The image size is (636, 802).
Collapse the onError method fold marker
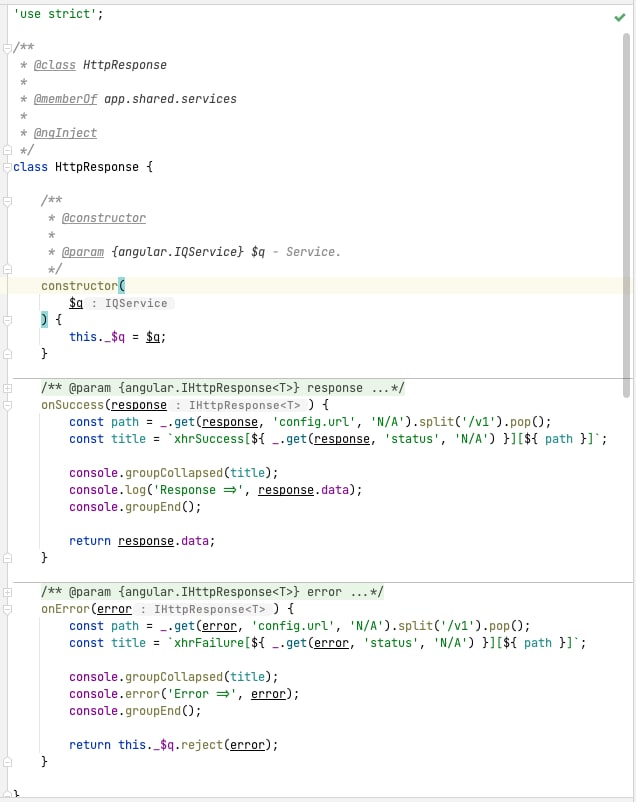7,609
